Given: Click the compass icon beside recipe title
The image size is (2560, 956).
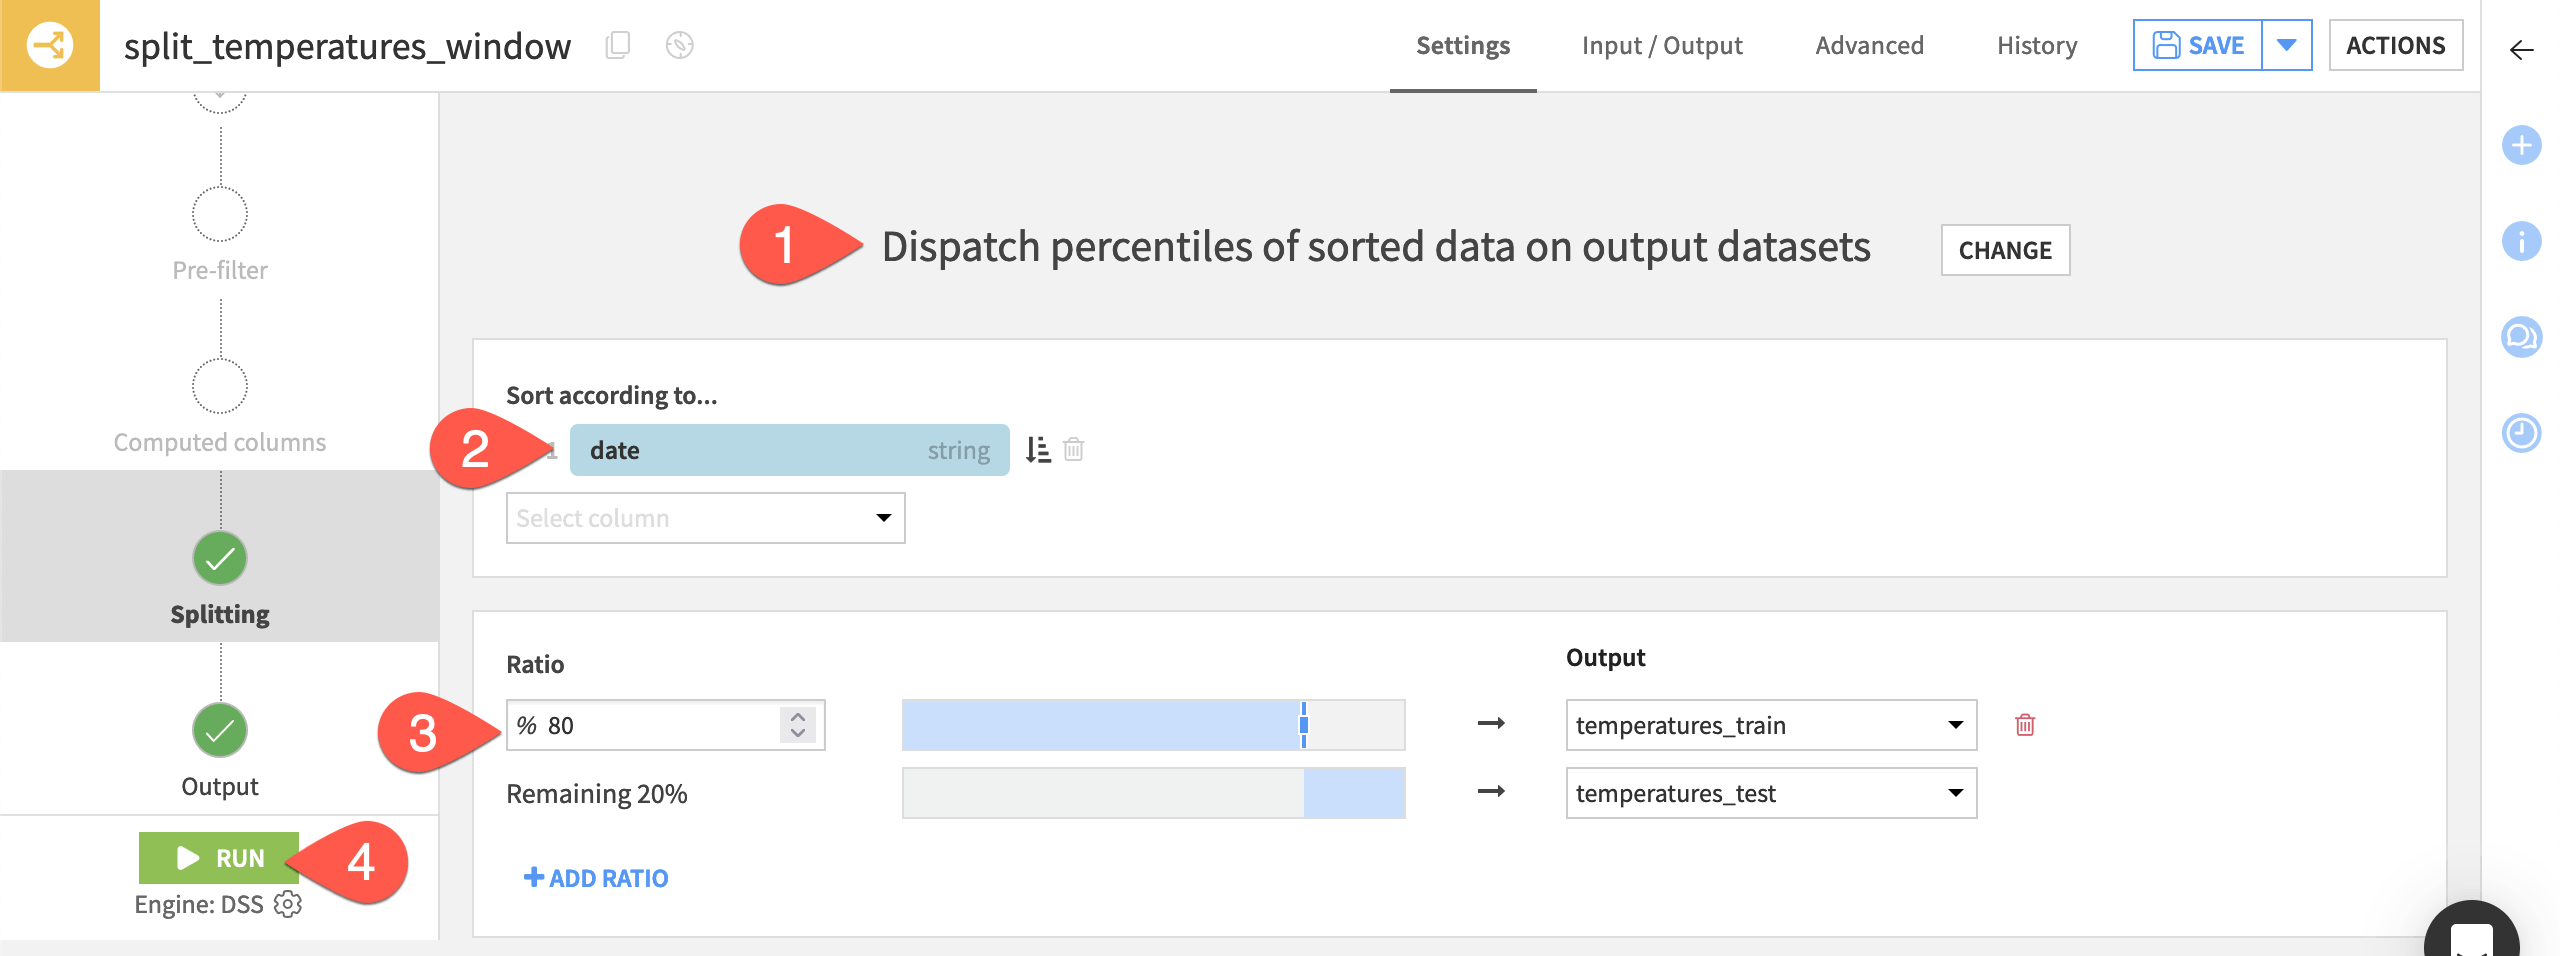Looking at the screenshot, I should 680,45.
